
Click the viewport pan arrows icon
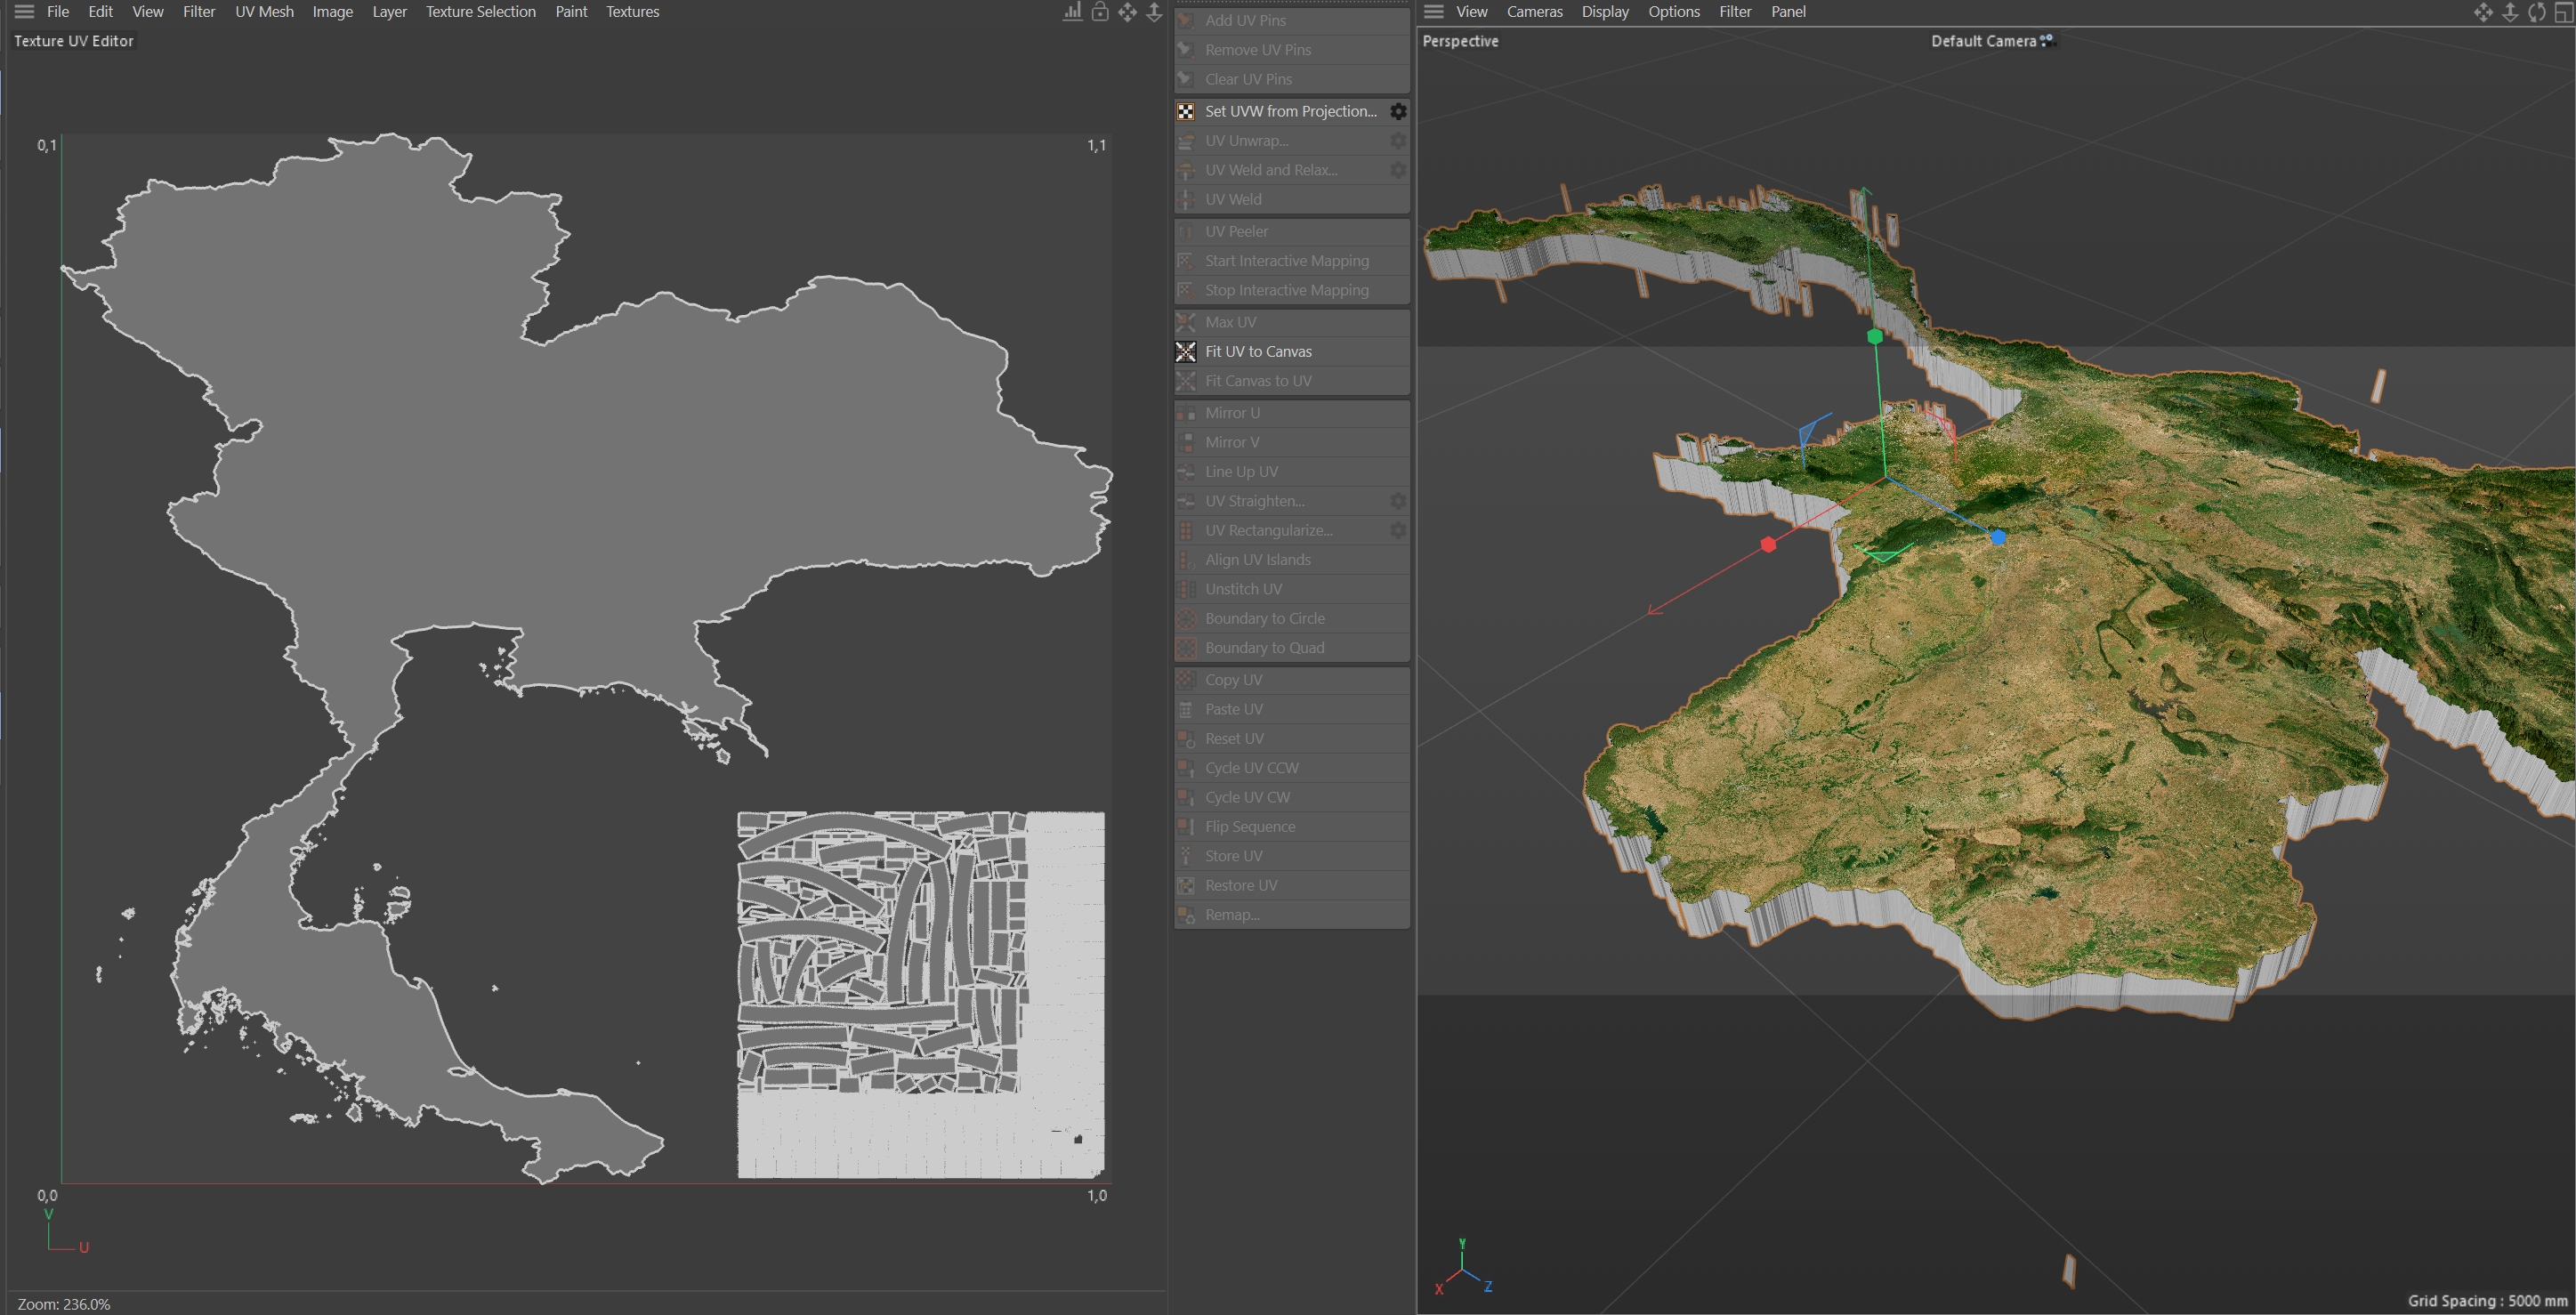click(x=2483, y=12)
